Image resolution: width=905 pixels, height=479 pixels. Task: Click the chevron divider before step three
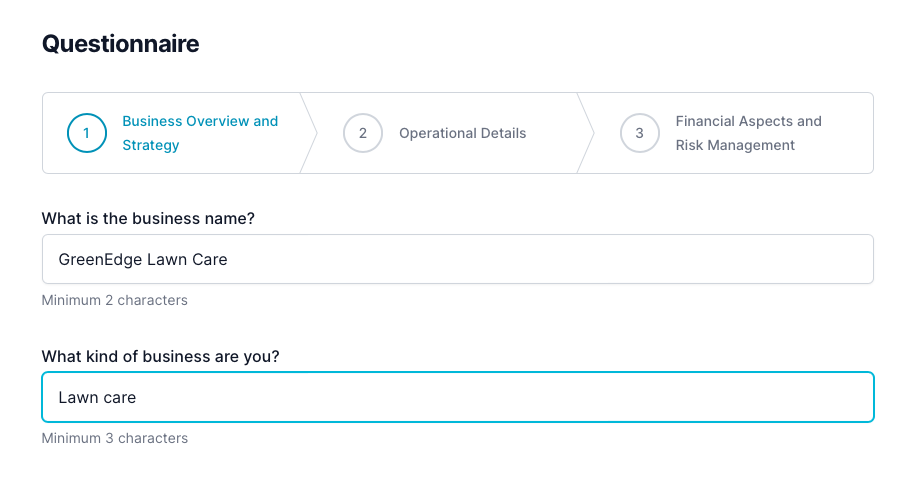(x=586, y=133)
